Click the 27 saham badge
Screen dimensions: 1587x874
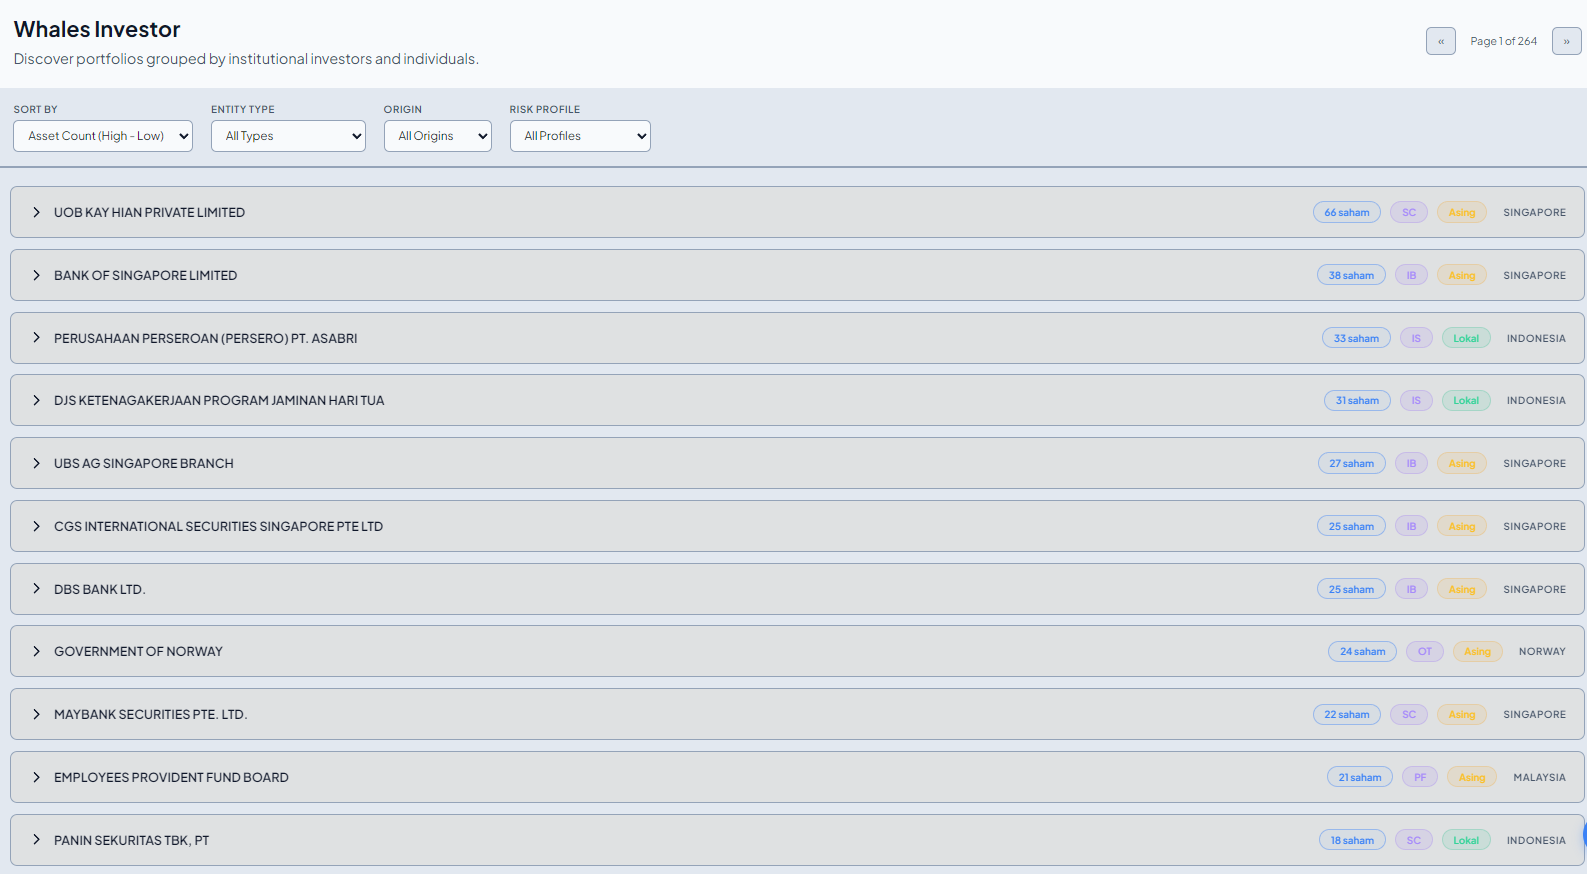pos(1352,463)
